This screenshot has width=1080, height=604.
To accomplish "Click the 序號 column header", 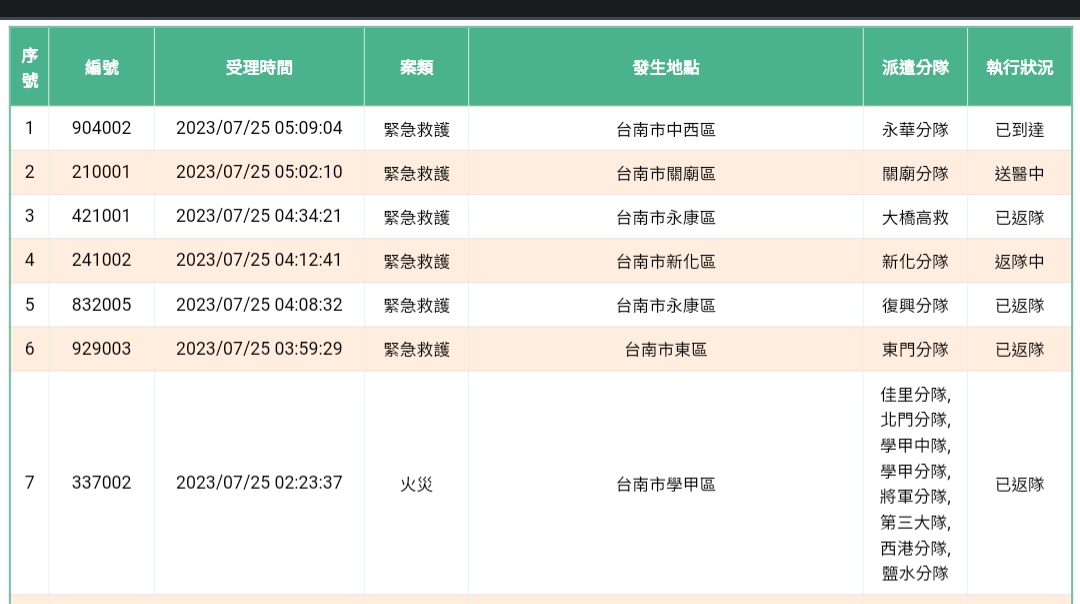I will tap(30, 68).
